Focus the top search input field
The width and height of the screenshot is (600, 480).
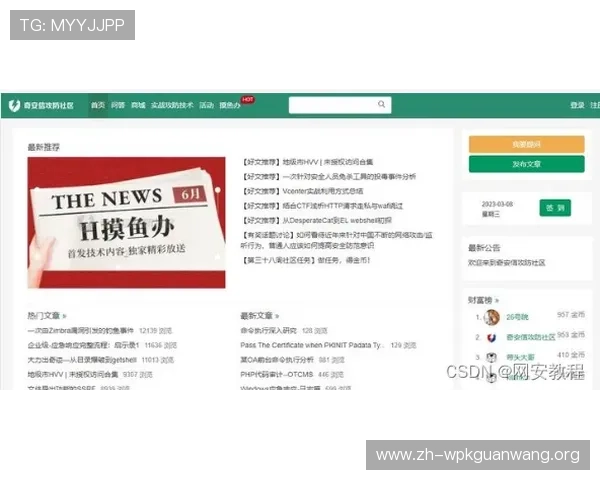(x=340, y=105)
